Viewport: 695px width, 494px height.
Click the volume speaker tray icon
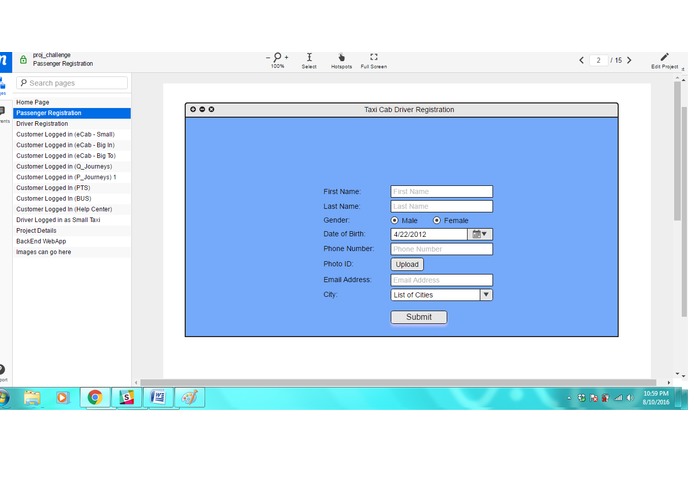[x=629, y=398]
